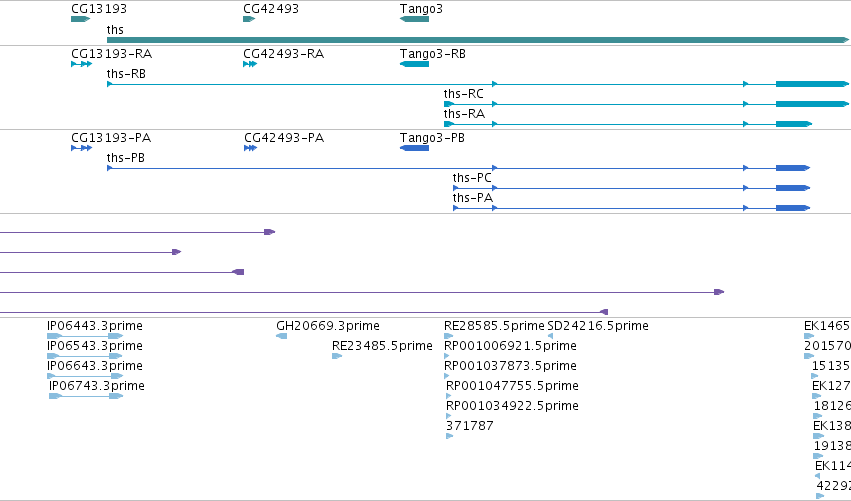Screen dimensions: 851x501
Task: Select the ths-PC protein label
Action: pyautogui.click(x=472, y=178)
